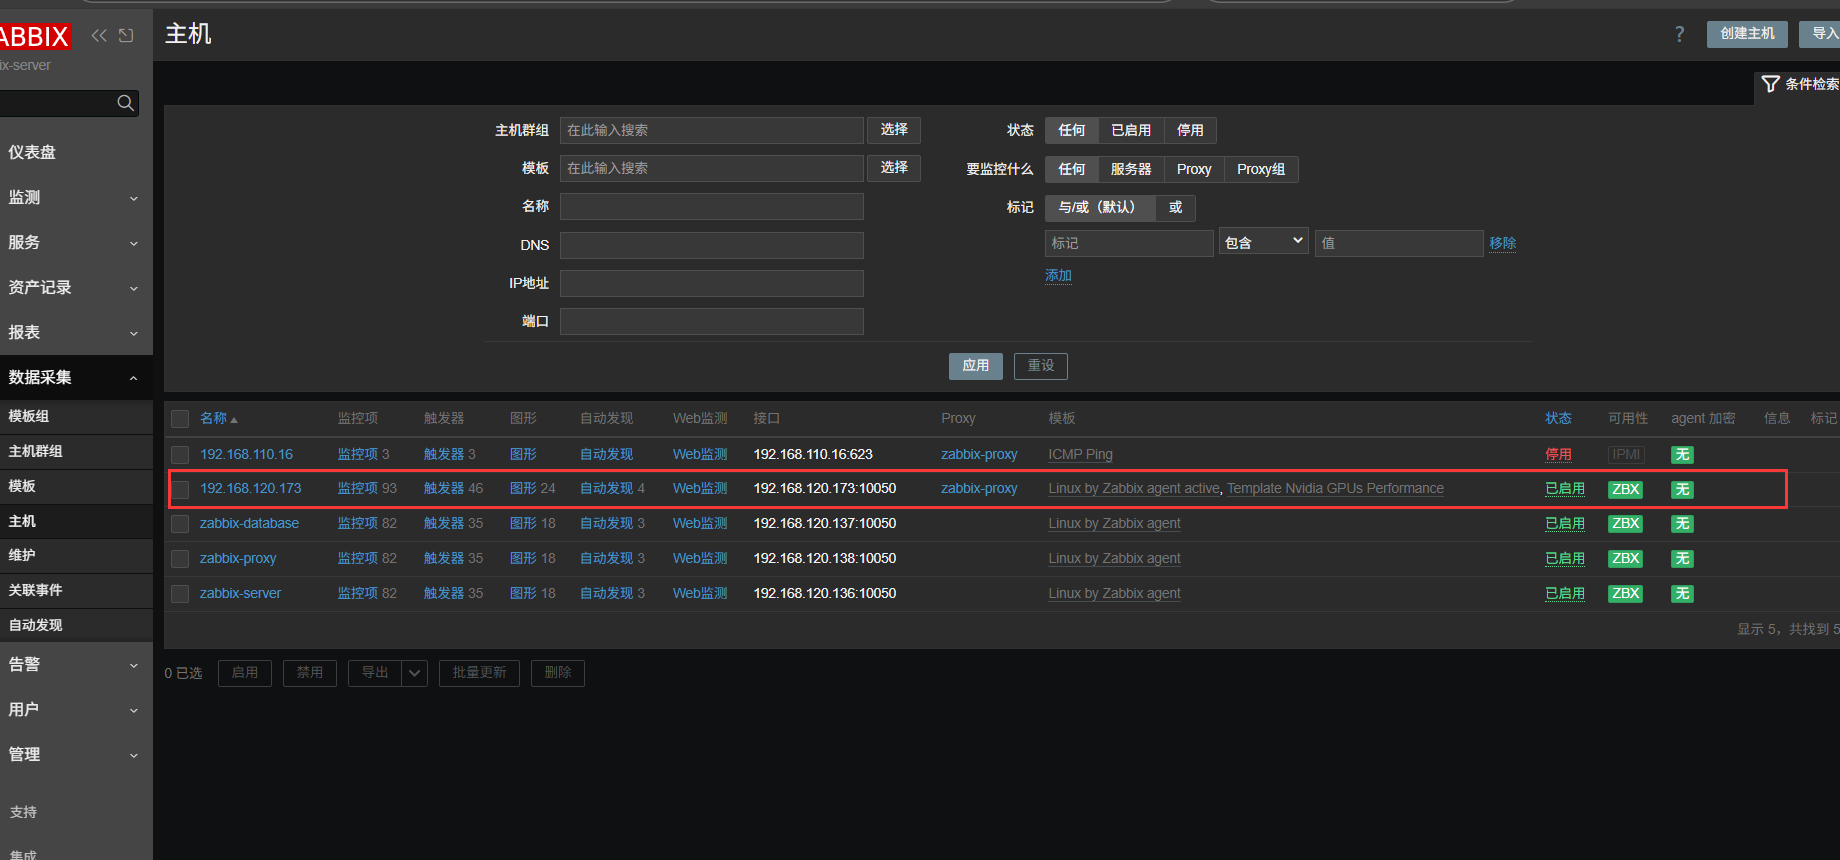1840x860 pixels.
Task: Collapse the sidebar with double-chevron icon
Action: click(x=98, y=36)
